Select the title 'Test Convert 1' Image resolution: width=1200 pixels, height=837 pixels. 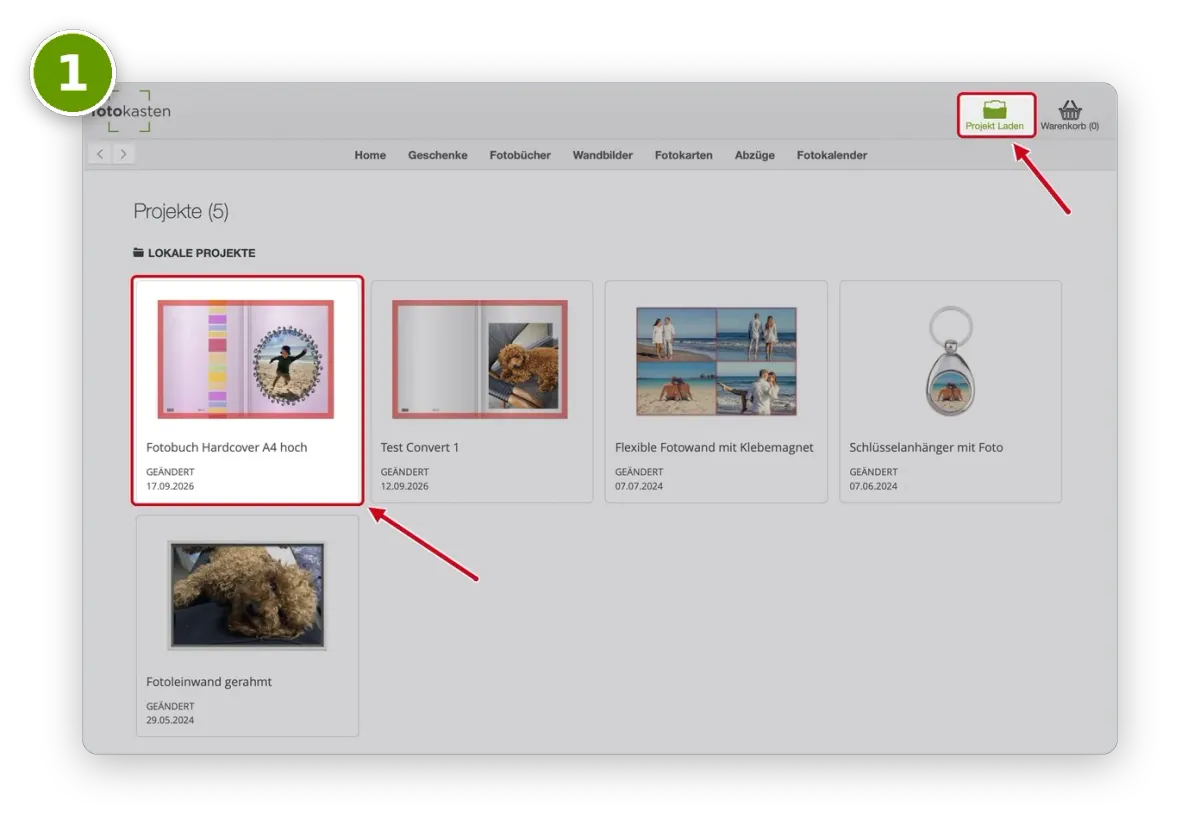click(x=420, y=447)
